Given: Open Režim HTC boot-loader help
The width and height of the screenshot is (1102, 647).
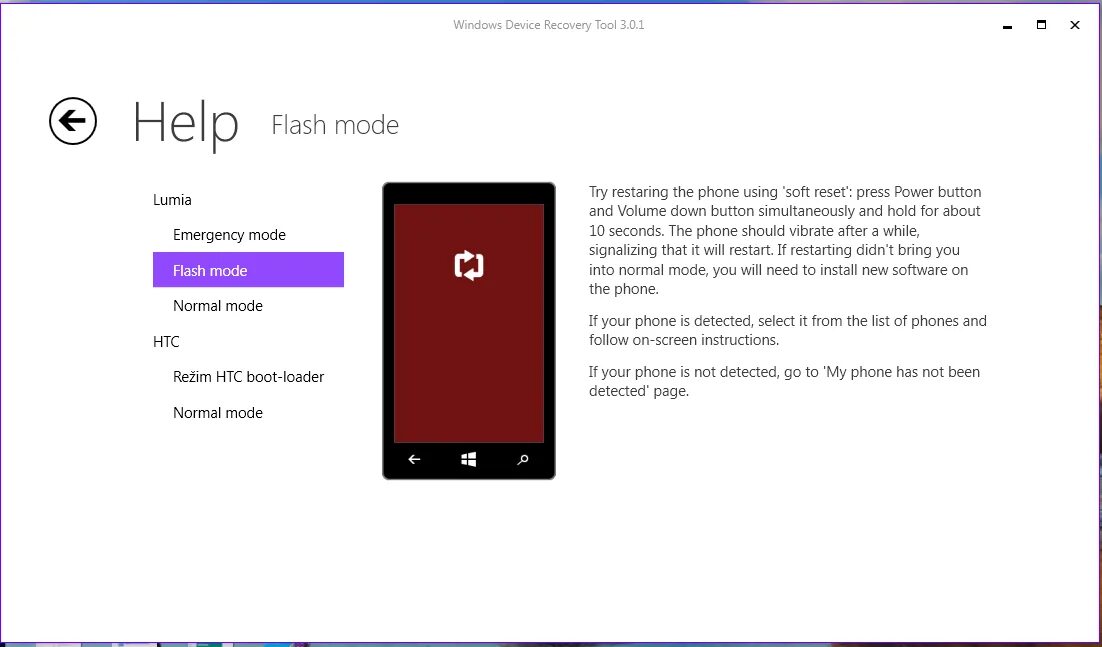Looking at the screenshot, I should click(248, 377).
